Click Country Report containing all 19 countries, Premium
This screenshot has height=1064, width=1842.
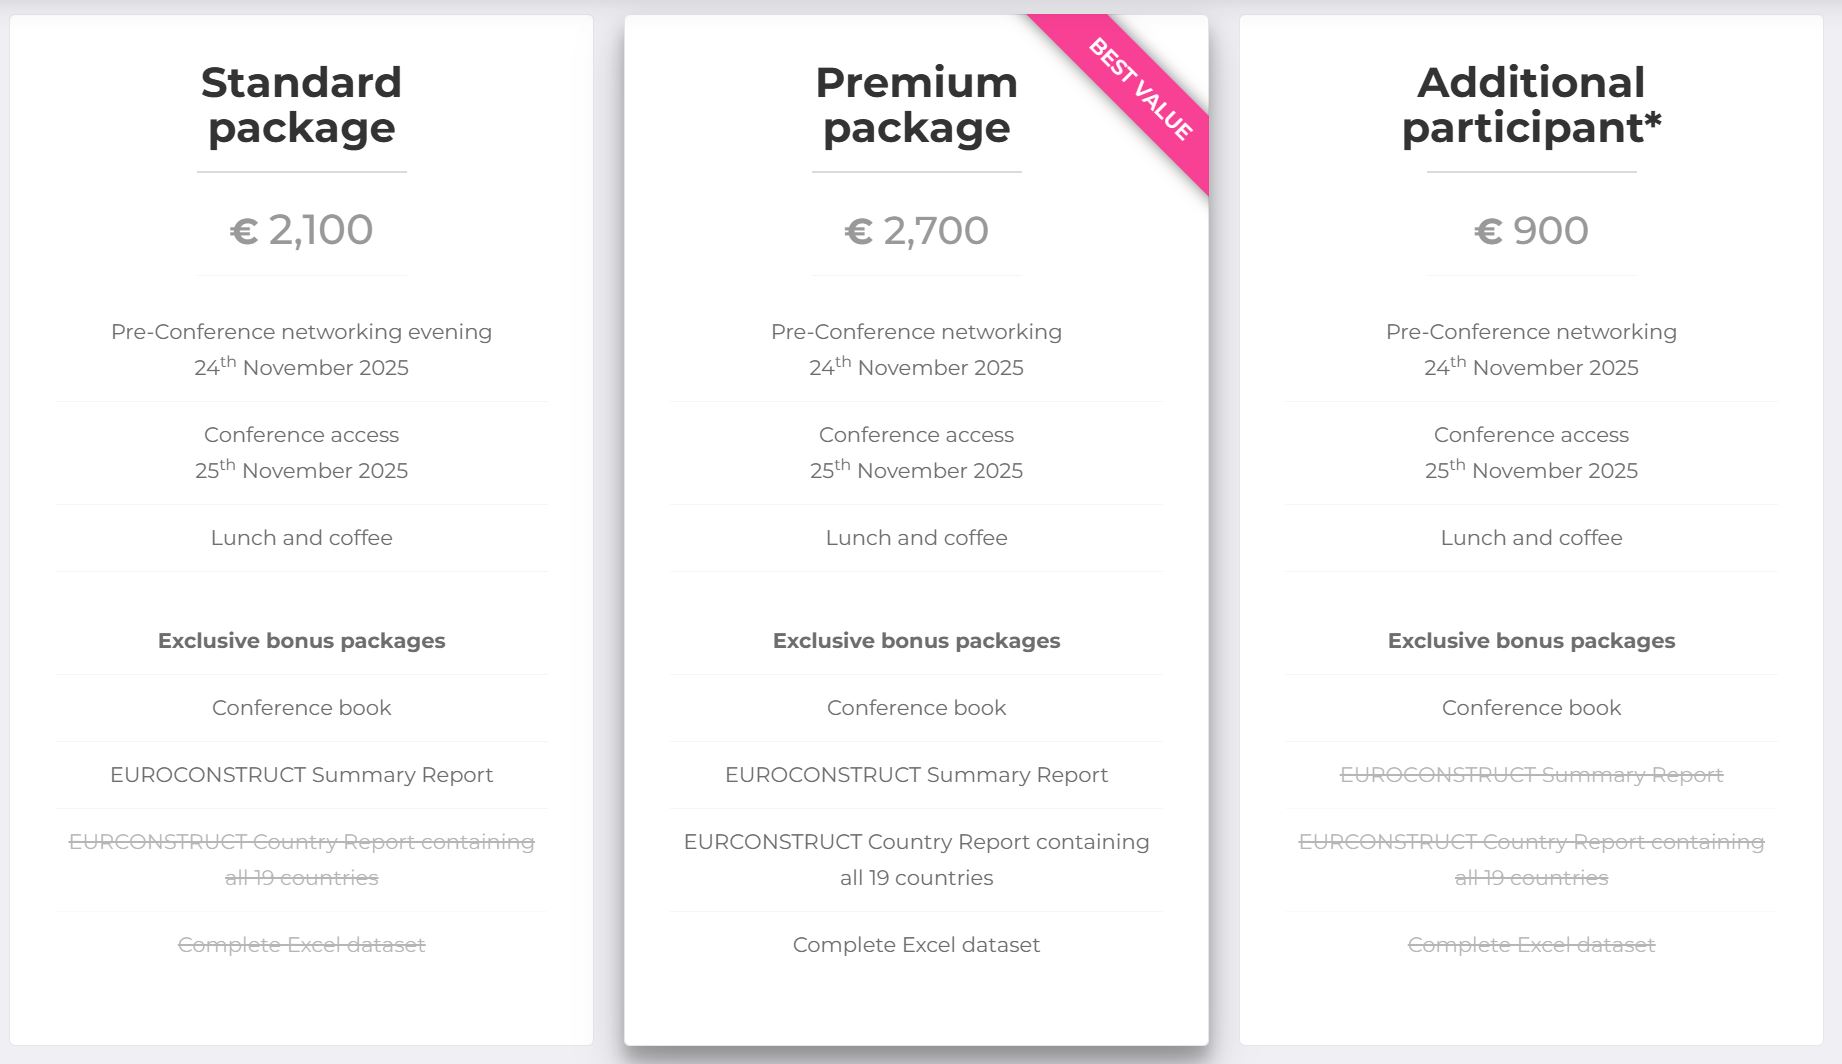tap(916, 860)
